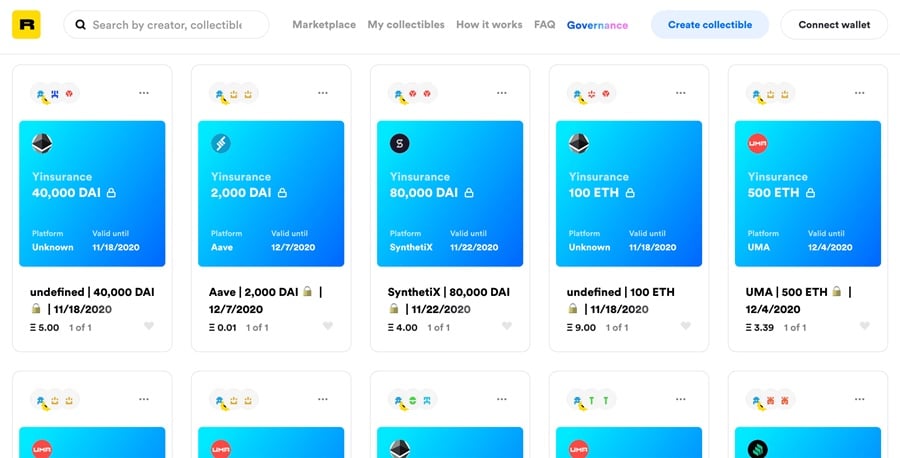900x458 pixels.
Task: Favorite the Aave 2,000 DAI collectible
Action: [x=328, y=326]
